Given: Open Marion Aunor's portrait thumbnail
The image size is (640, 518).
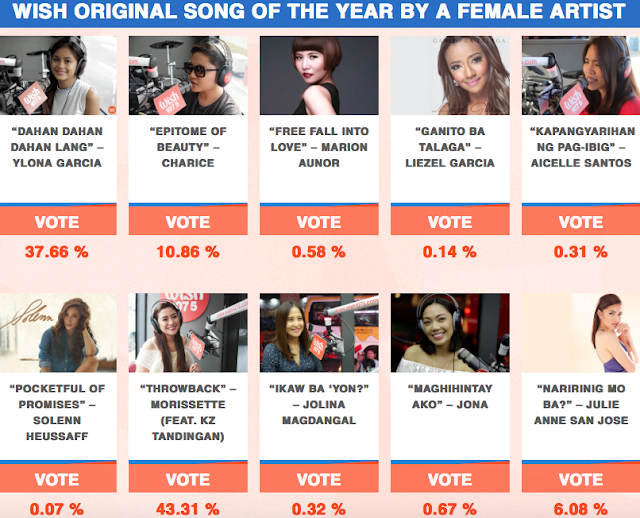Looking at the screenshot, I should (x=319, y=76).
